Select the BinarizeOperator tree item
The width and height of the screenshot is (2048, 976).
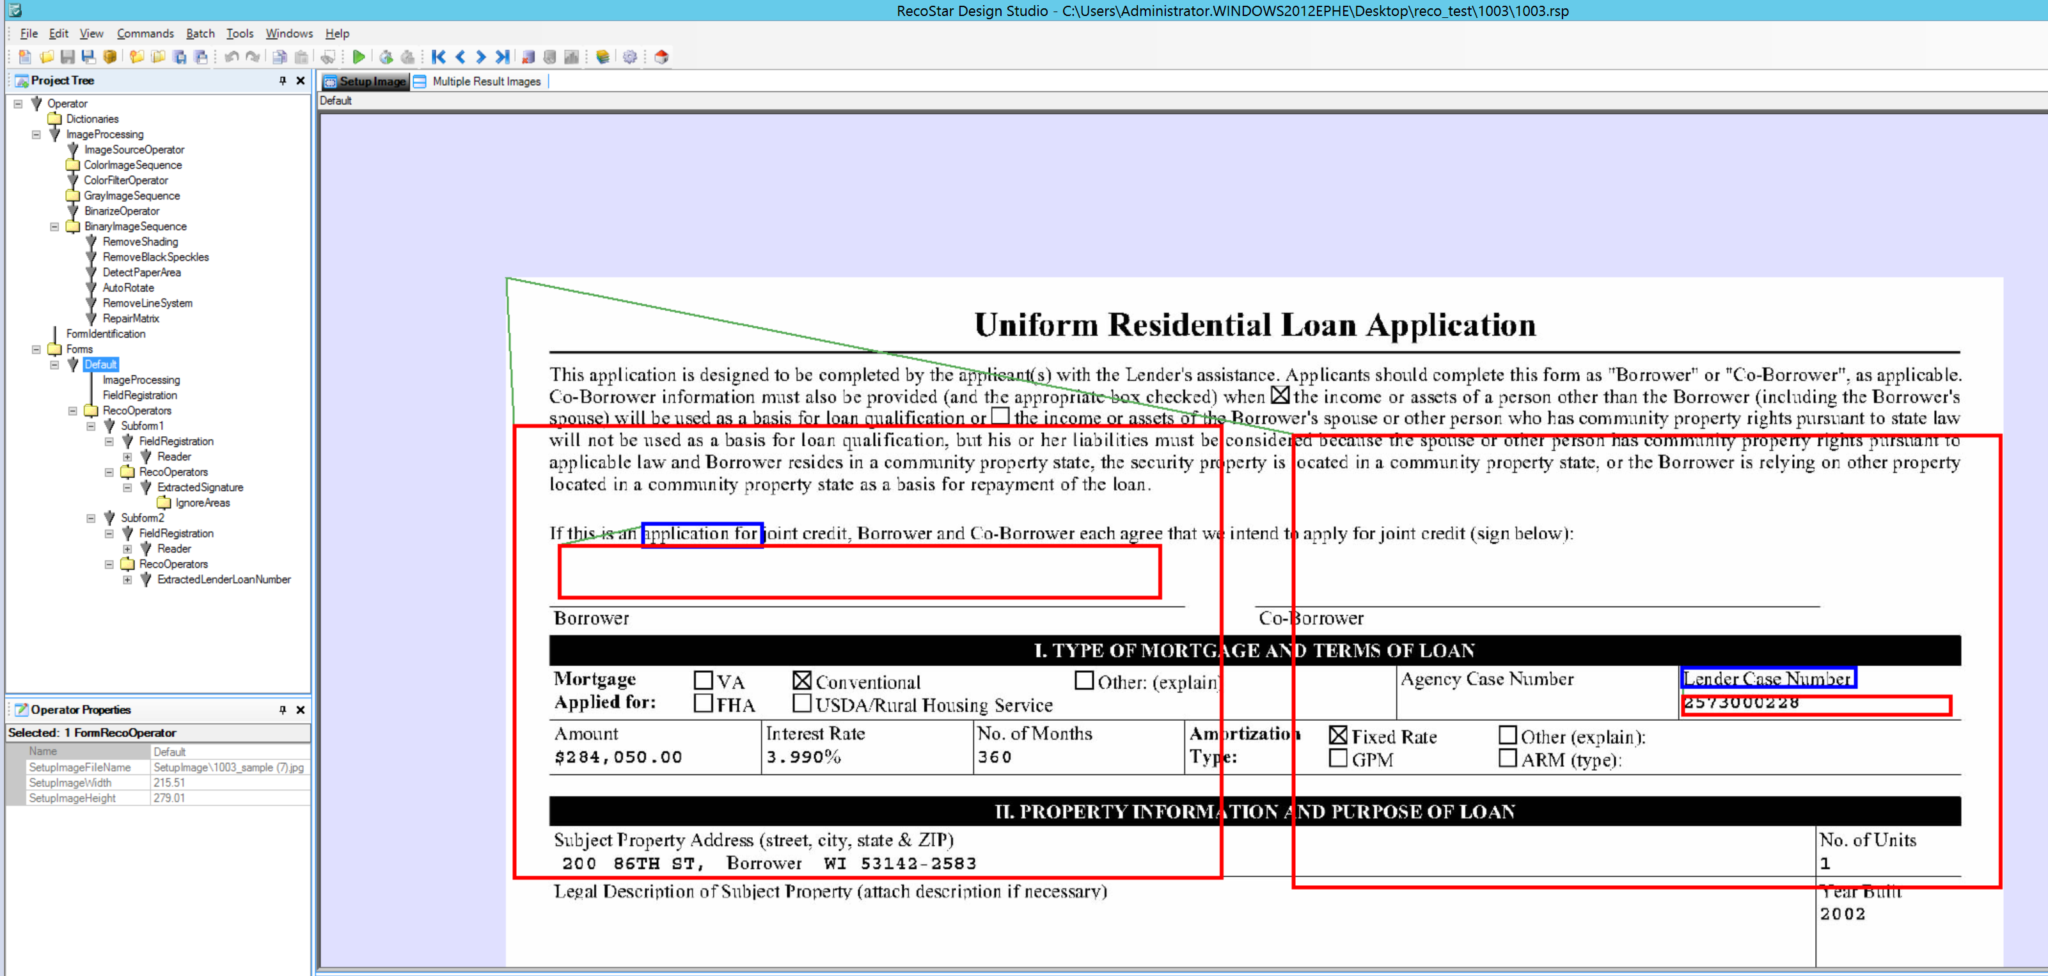(122, 211)
